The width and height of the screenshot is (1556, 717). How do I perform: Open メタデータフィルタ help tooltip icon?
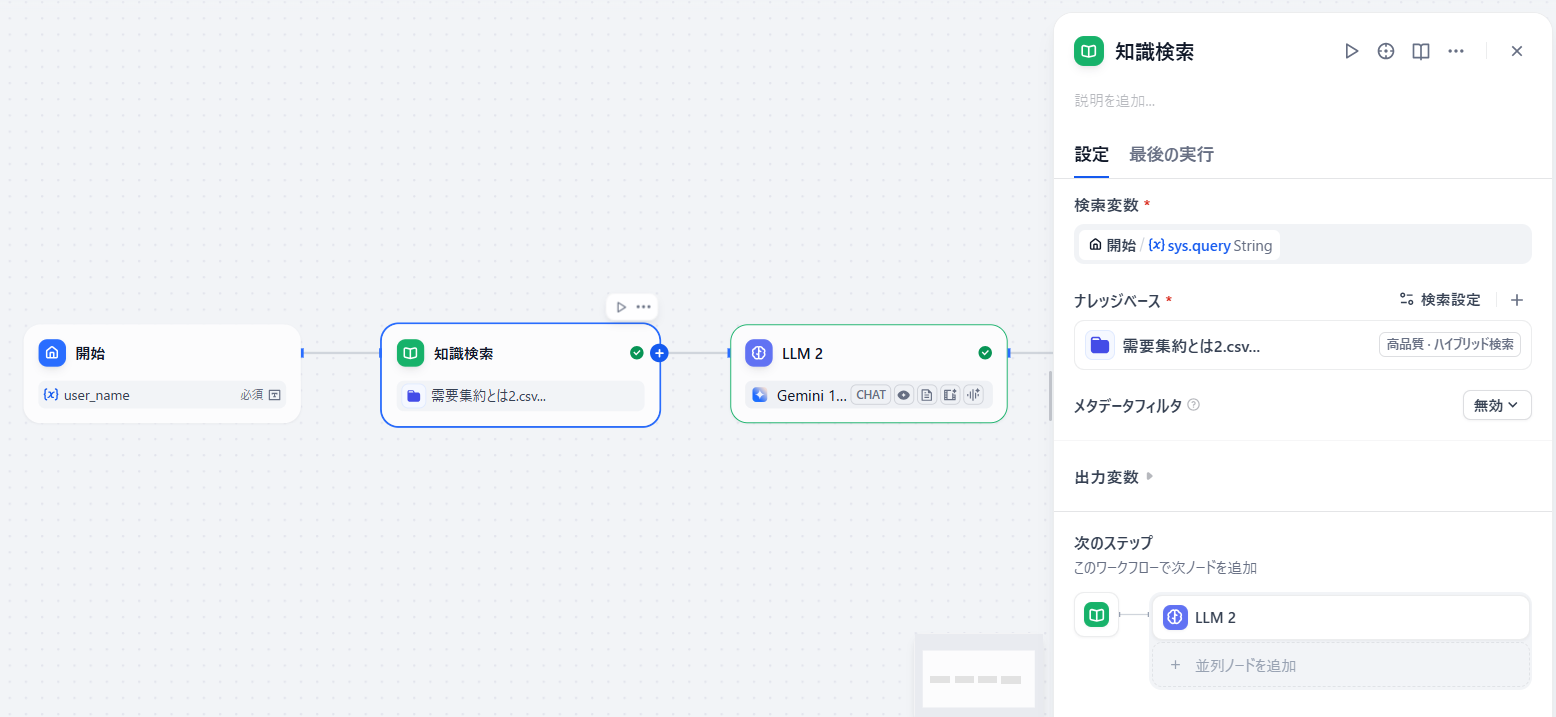point(1193,405)
